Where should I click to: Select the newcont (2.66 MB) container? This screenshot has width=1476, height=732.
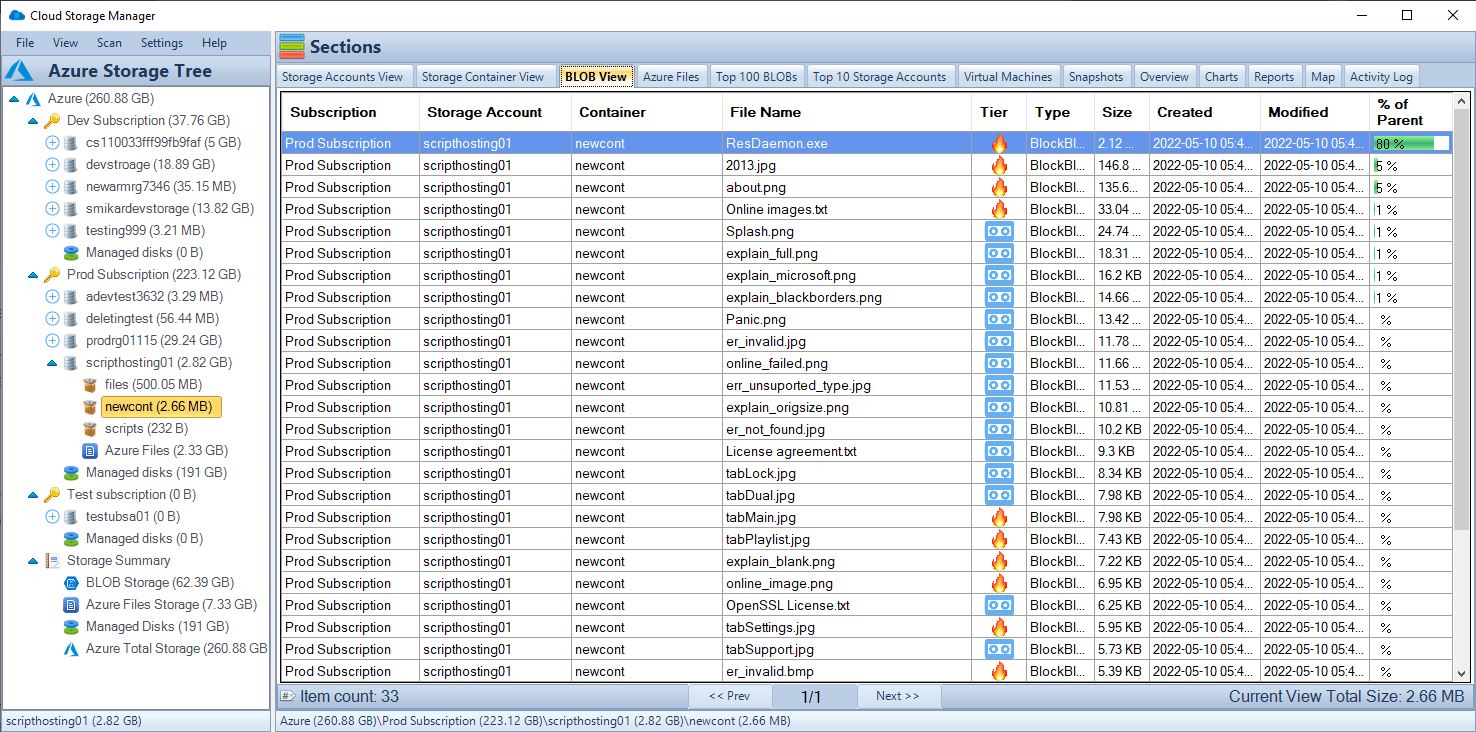click(x=161, y=407)
